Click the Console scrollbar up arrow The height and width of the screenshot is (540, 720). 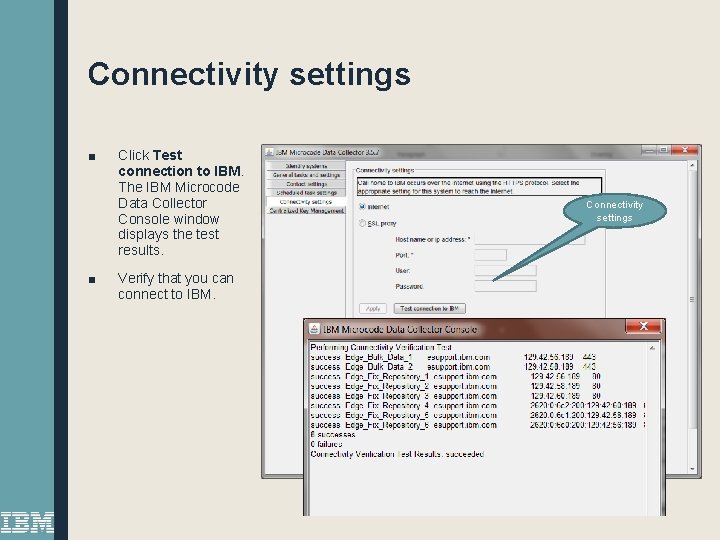pyautogui.click(x=652, y=349)
